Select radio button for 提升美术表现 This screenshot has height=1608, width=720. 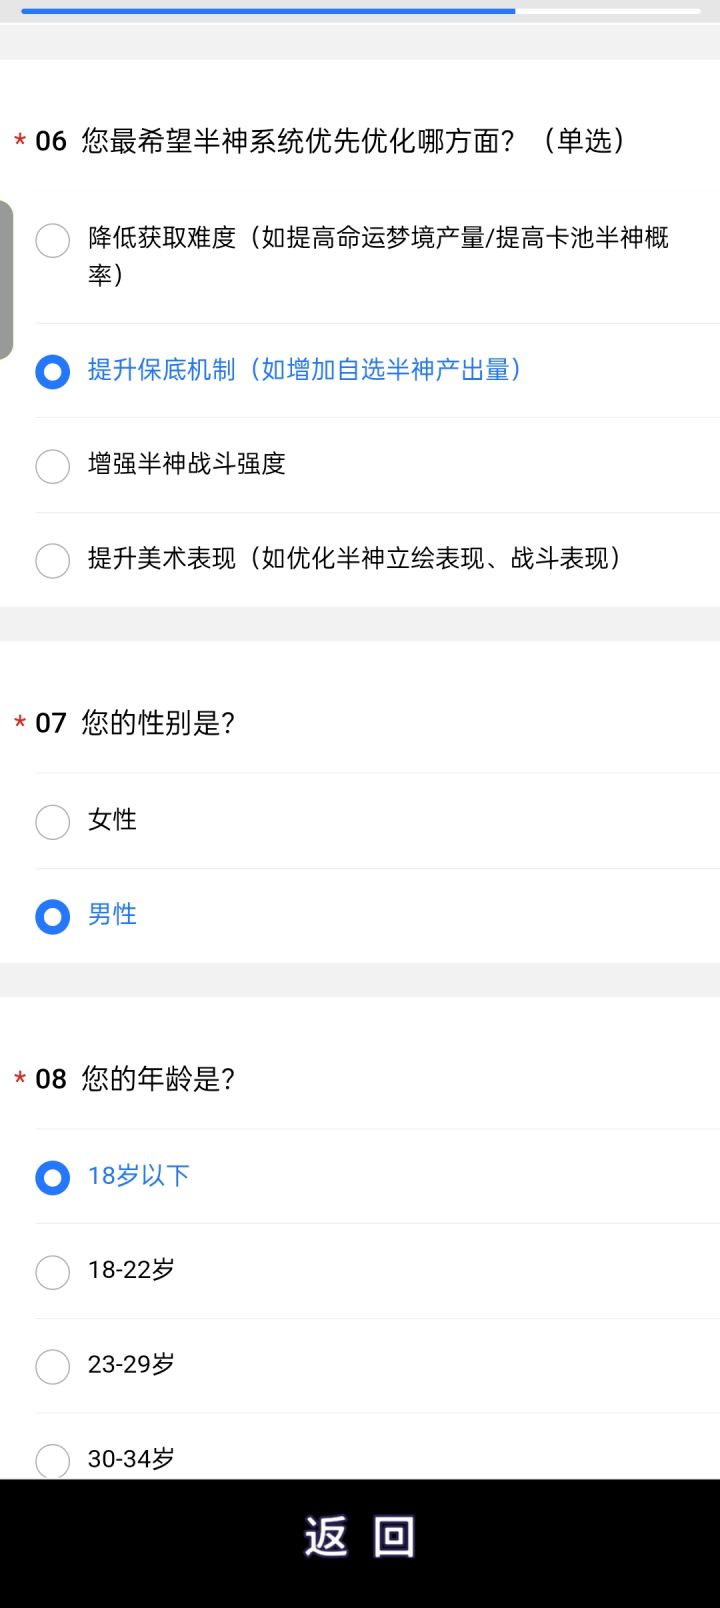tap(52, 560)
